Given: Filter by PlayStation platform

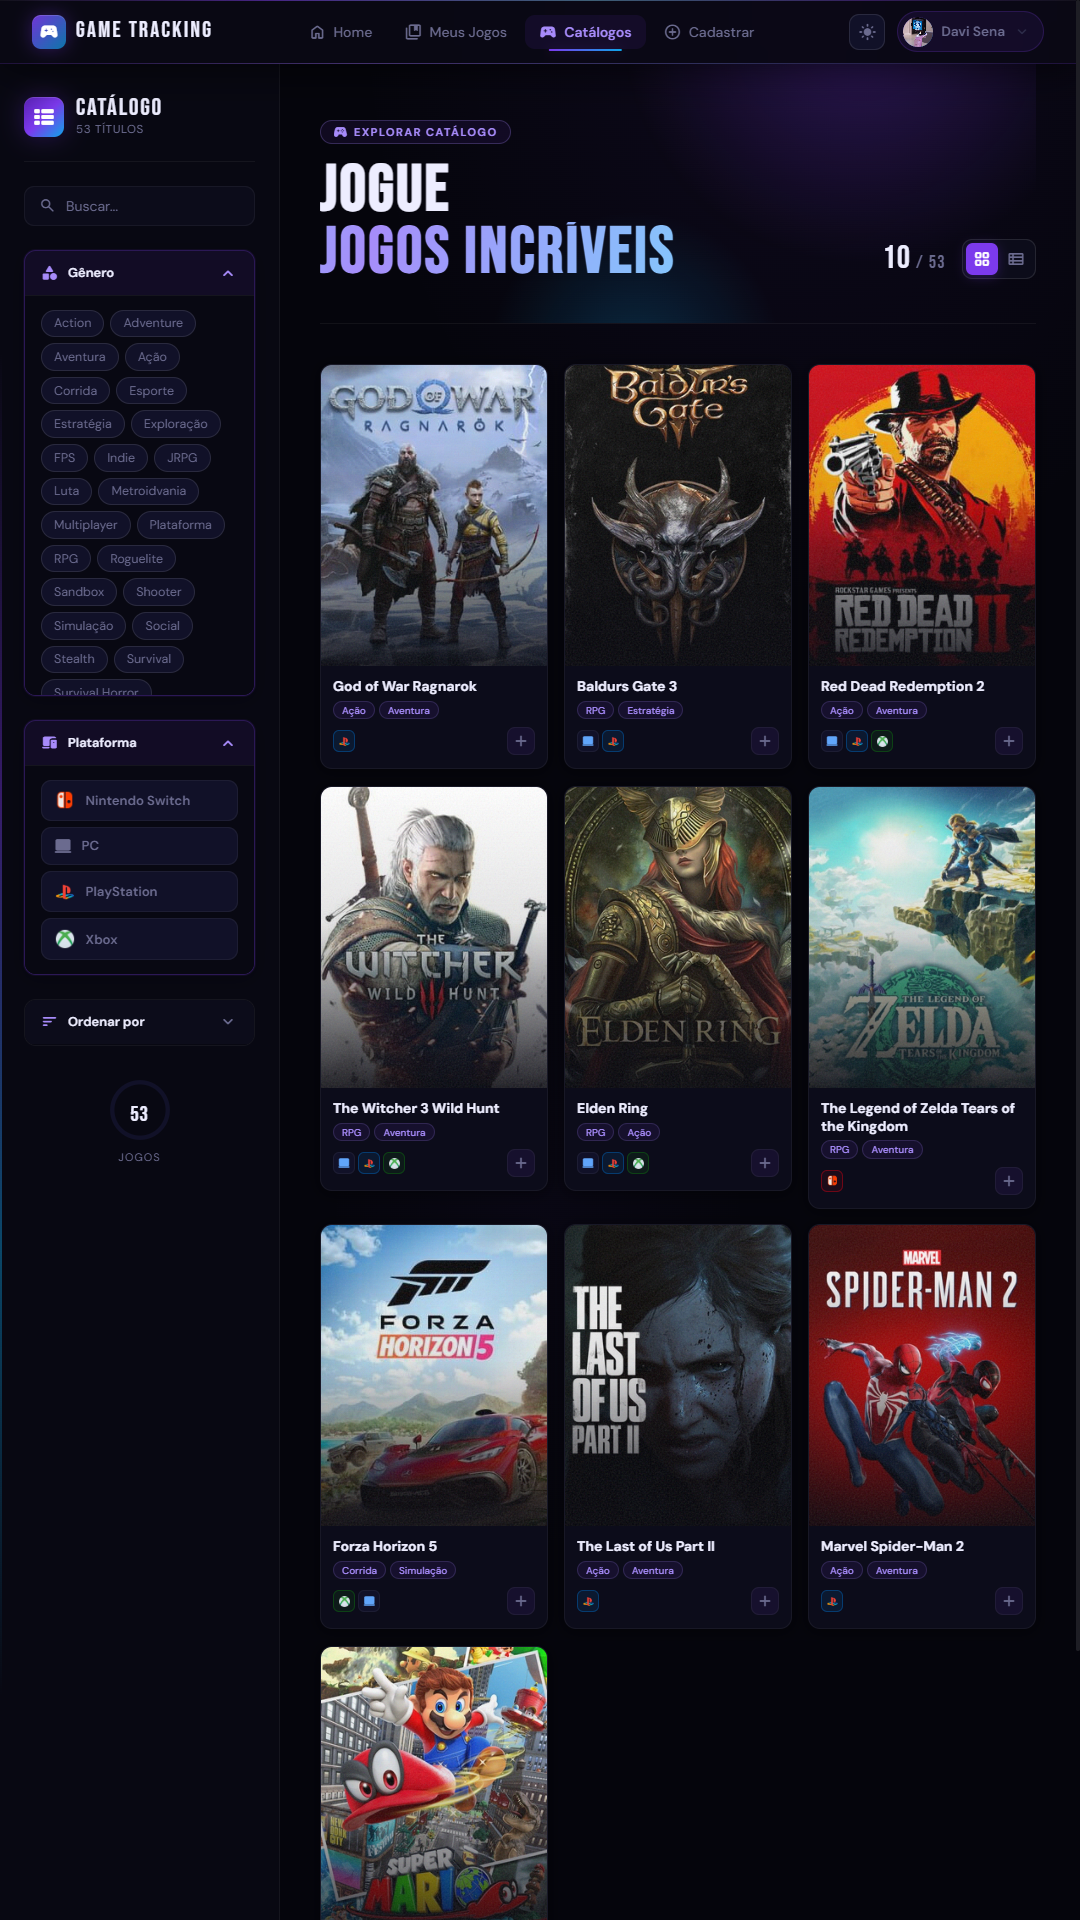Looking at the screenshot, I should click(139, 892).
